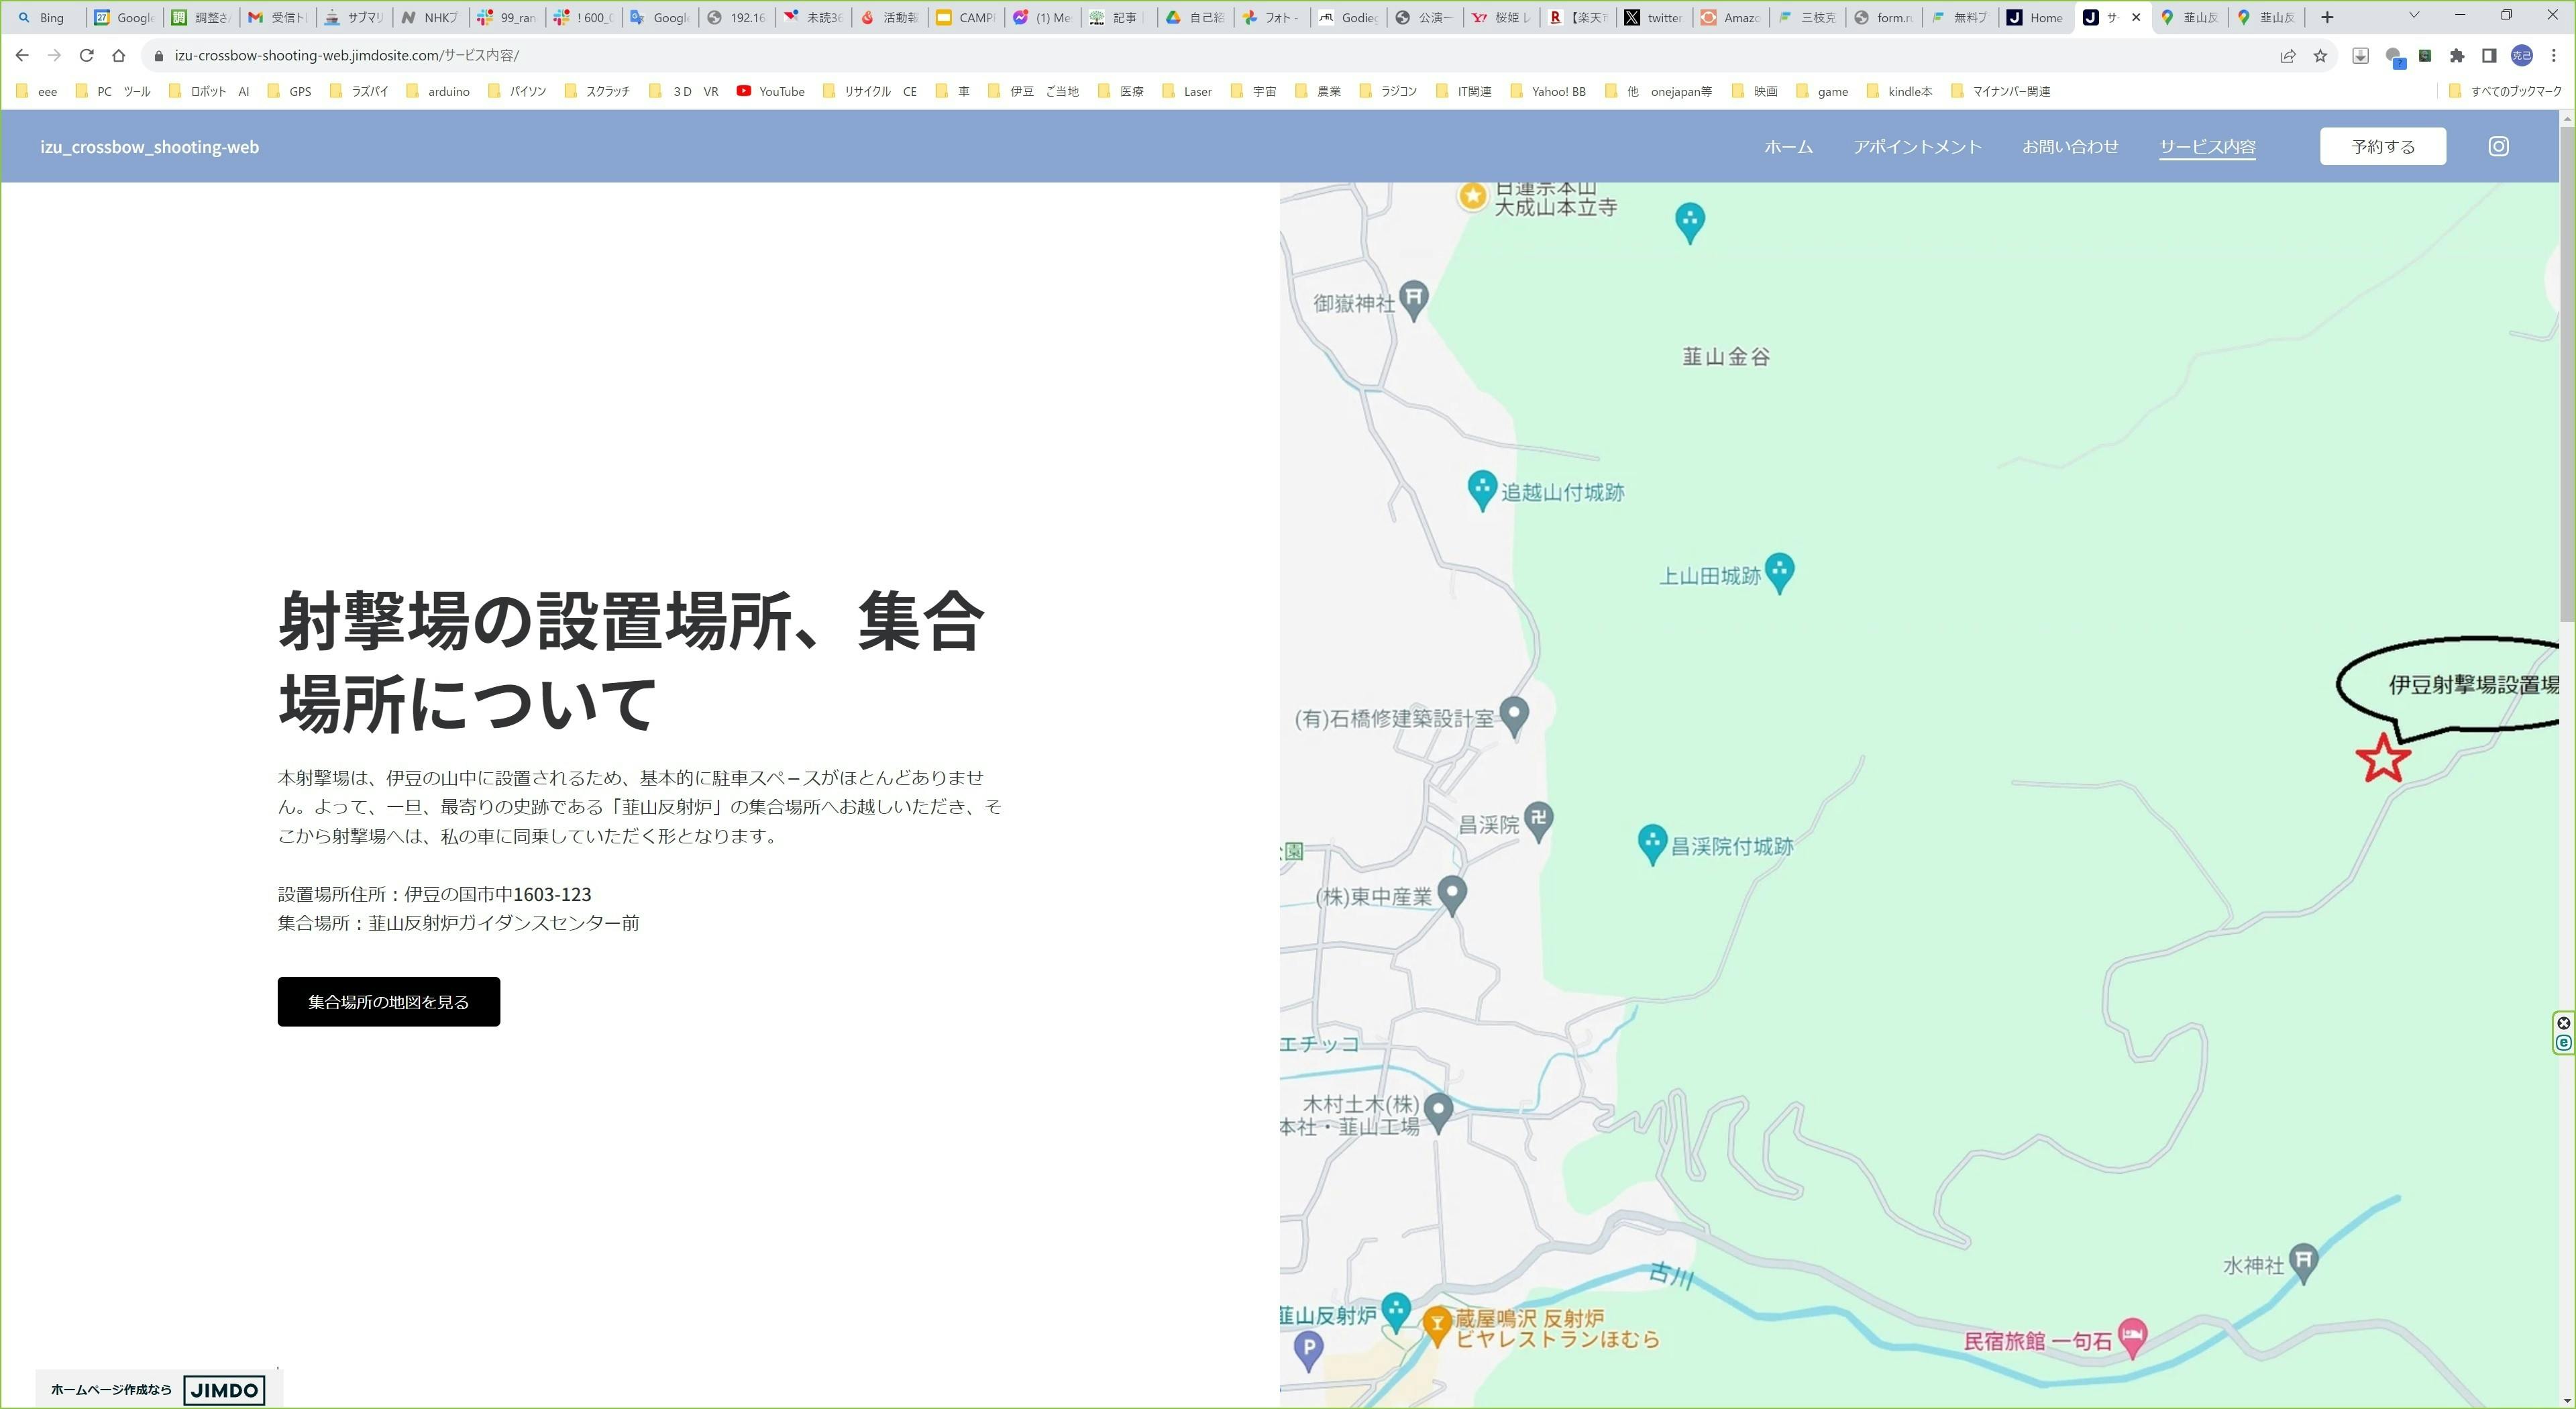This screenshot has height=1409, width=2576.
Task: Reload the current page
Action: 86,55
